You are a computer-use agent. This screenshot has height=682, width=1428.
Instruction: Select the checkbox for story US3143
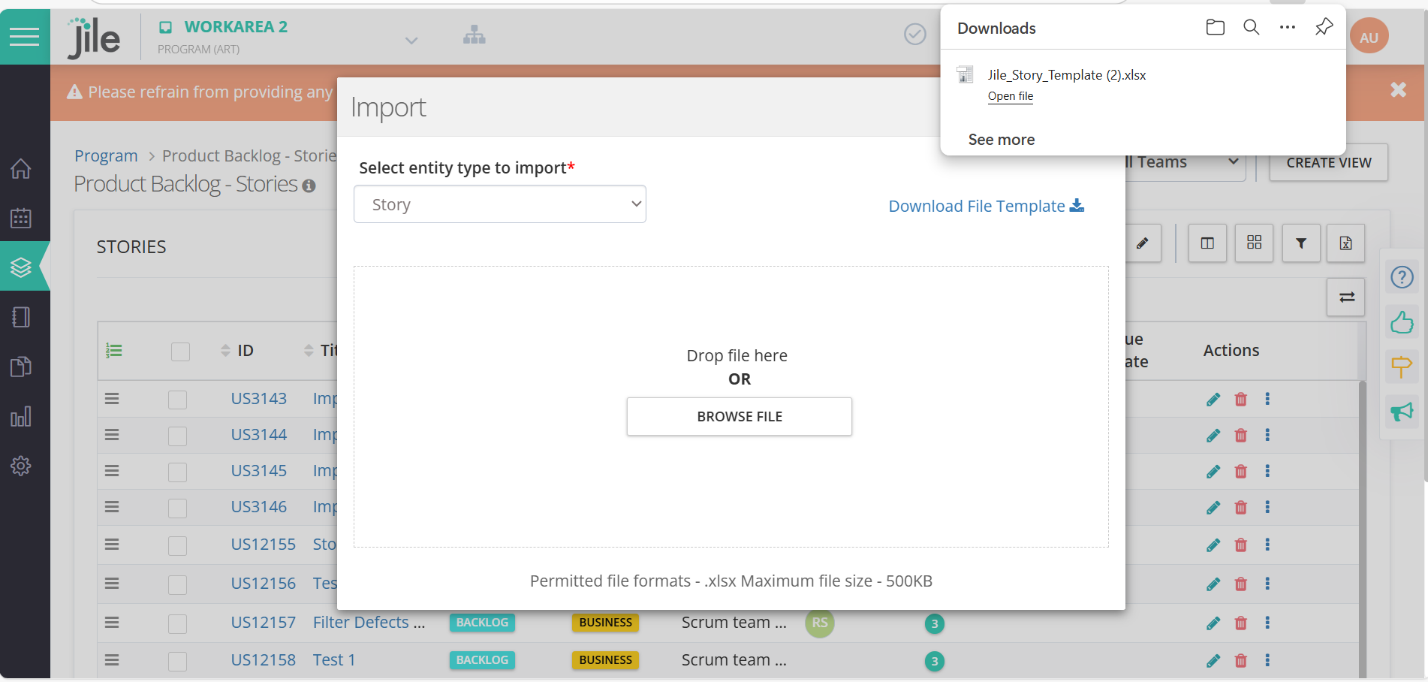coord(178,399)
